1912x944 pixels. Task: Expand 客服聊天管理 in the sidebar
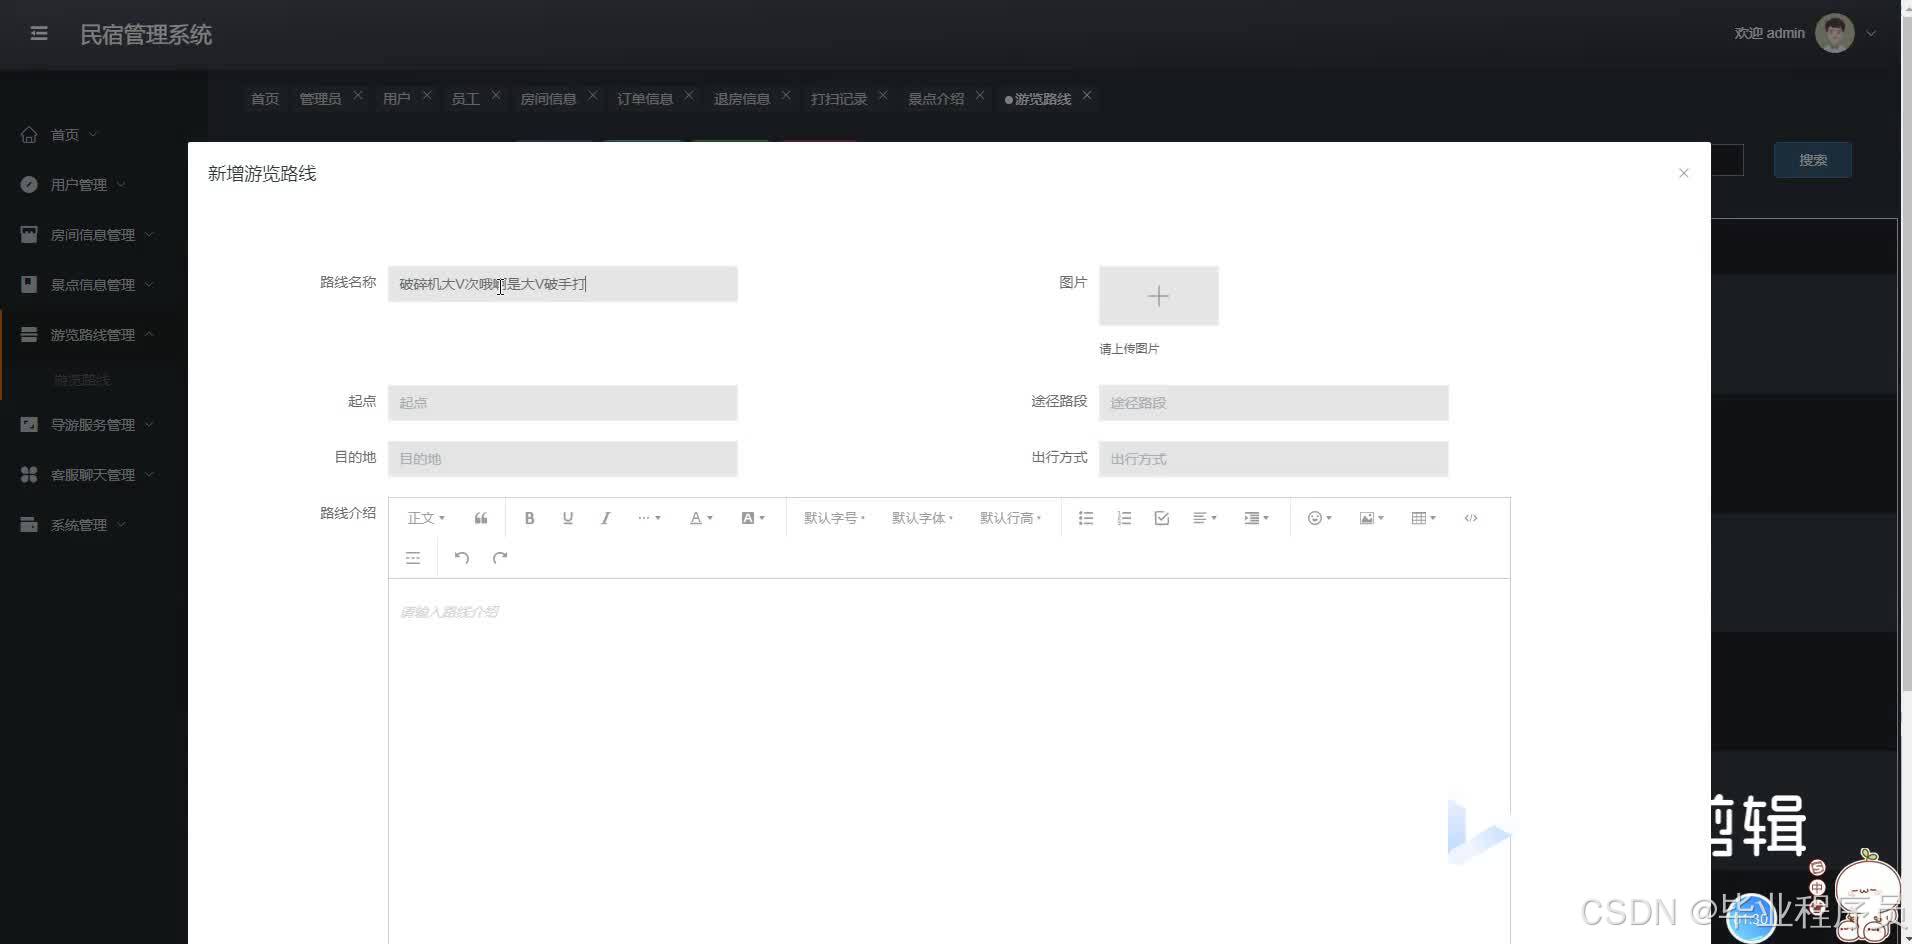94,475
